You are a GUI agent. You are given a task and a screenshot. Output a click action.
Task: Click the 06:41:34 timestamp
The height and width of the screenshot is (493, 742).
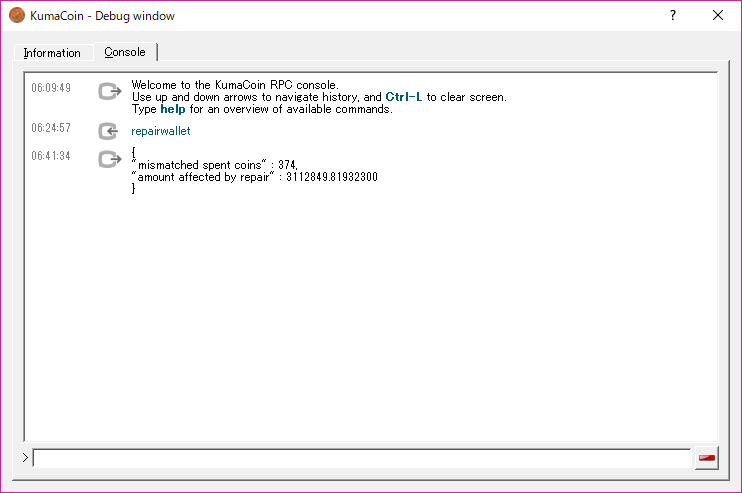[x=51, y=156]
